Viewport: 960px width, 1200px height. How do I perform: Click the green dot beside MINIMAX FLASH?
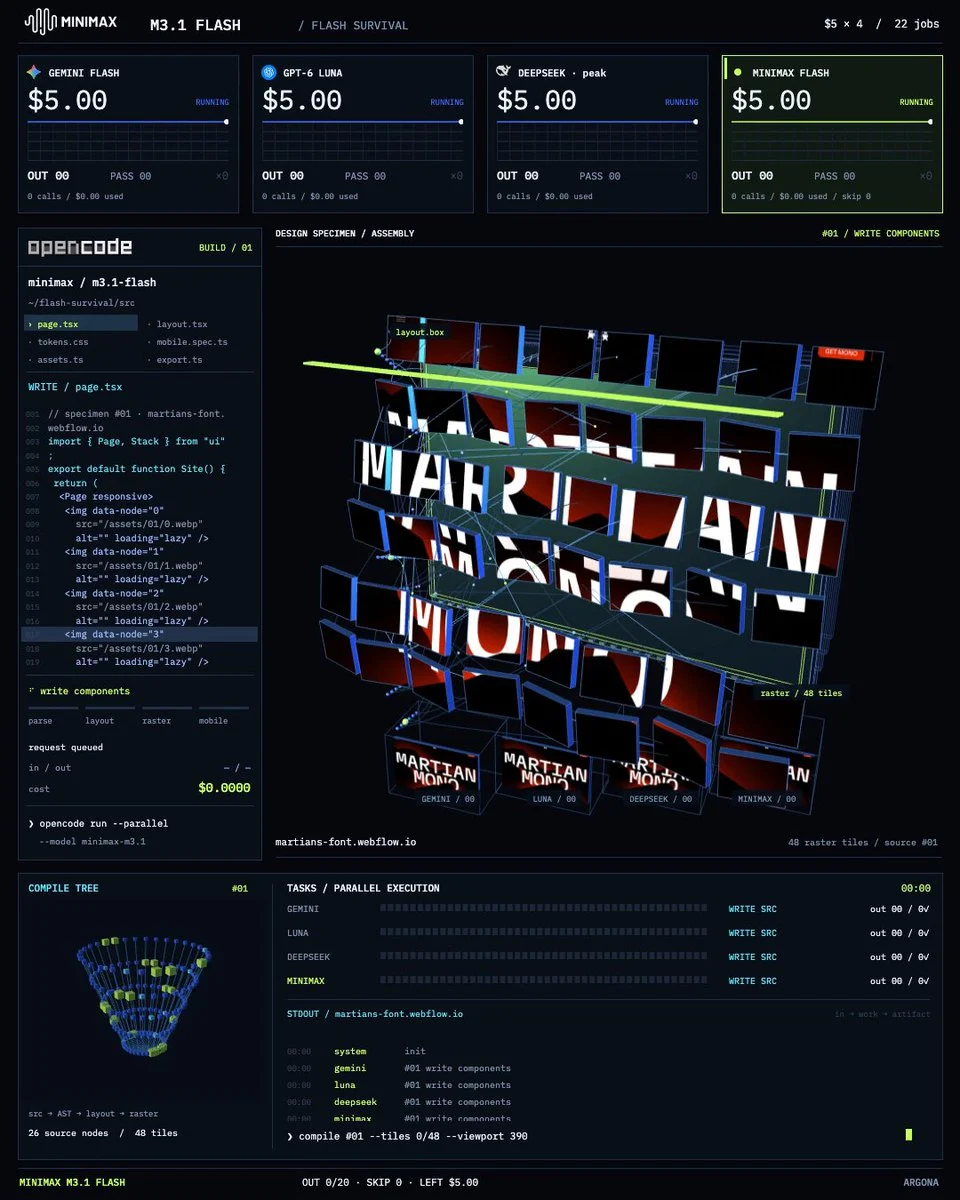pos(738,72)
